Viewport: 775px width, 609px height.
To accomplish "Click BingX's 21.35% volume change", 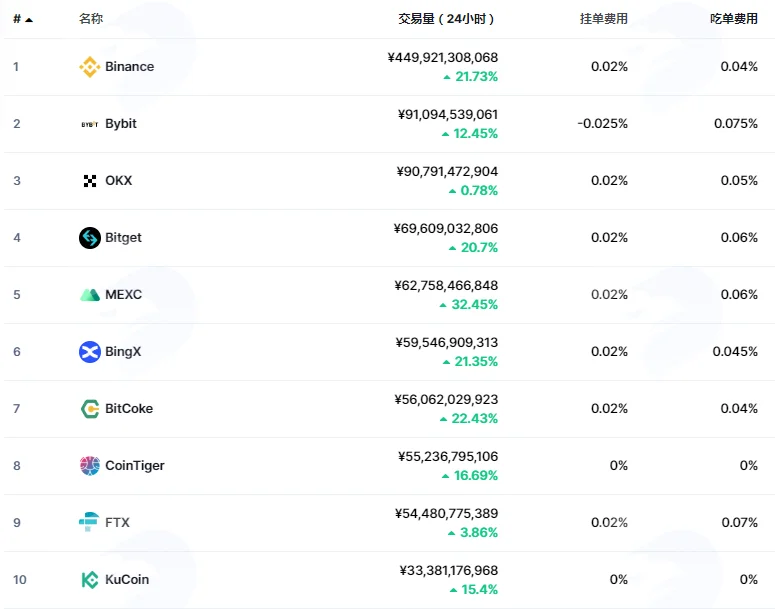I will coord(471,361).
